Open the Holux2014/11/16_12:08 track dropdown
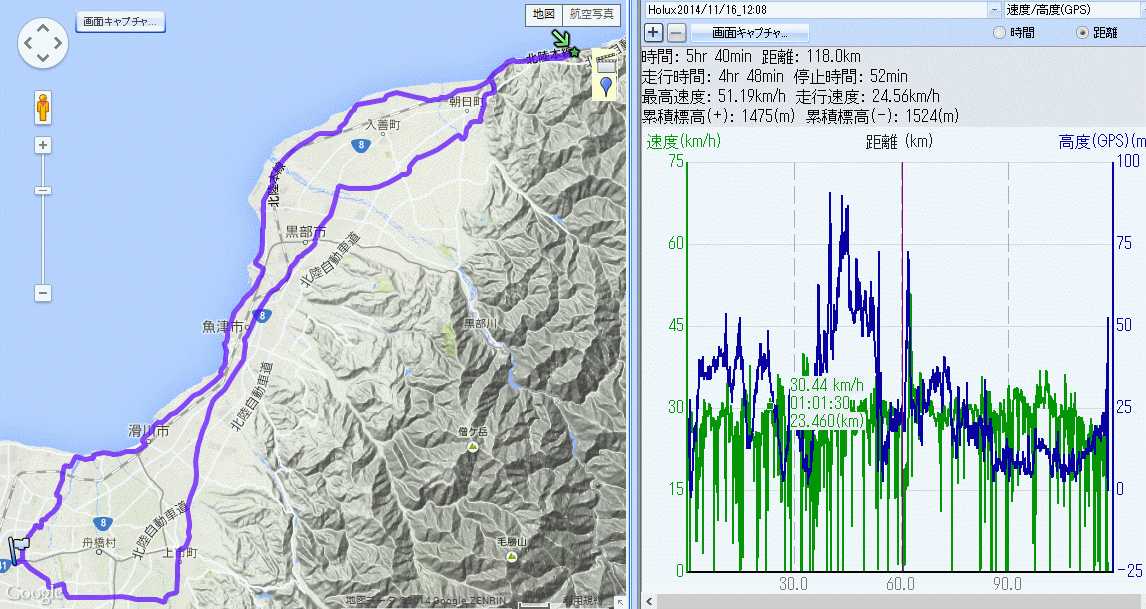Viewport: 1146px width, 609px height. coord(994,9)
